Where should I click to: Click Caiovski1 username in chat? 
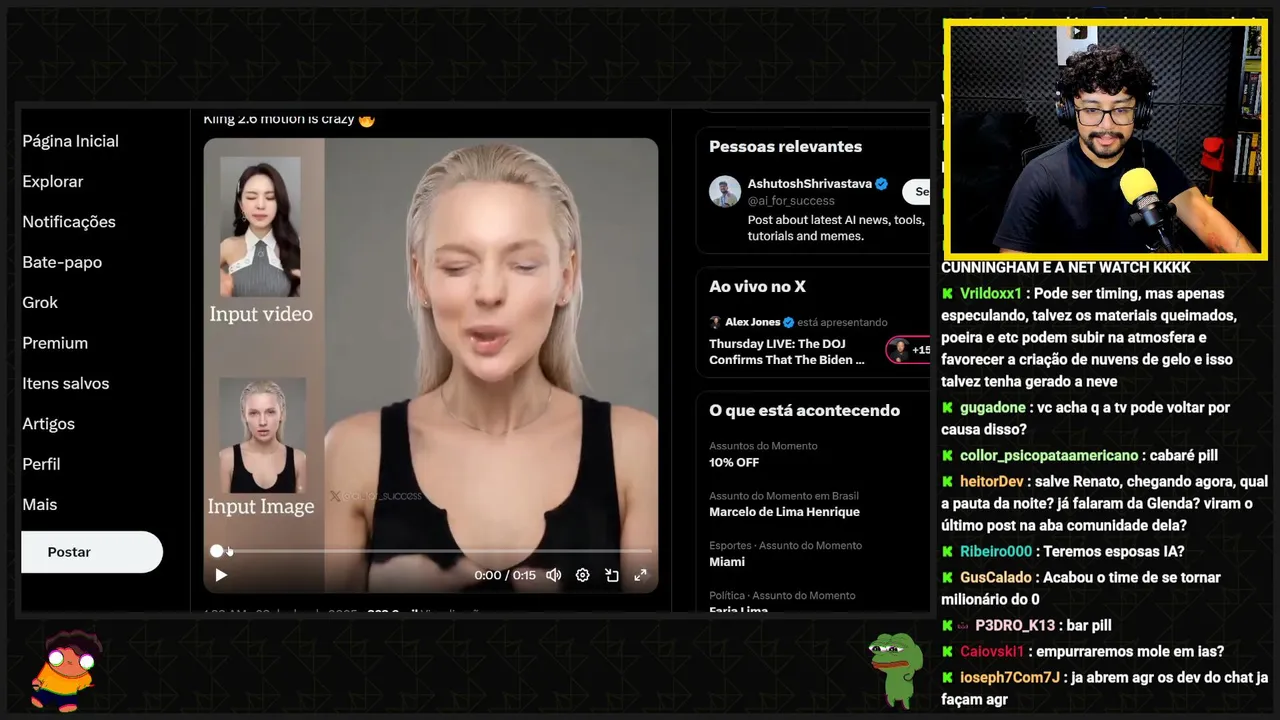click(x=992, y=651)
